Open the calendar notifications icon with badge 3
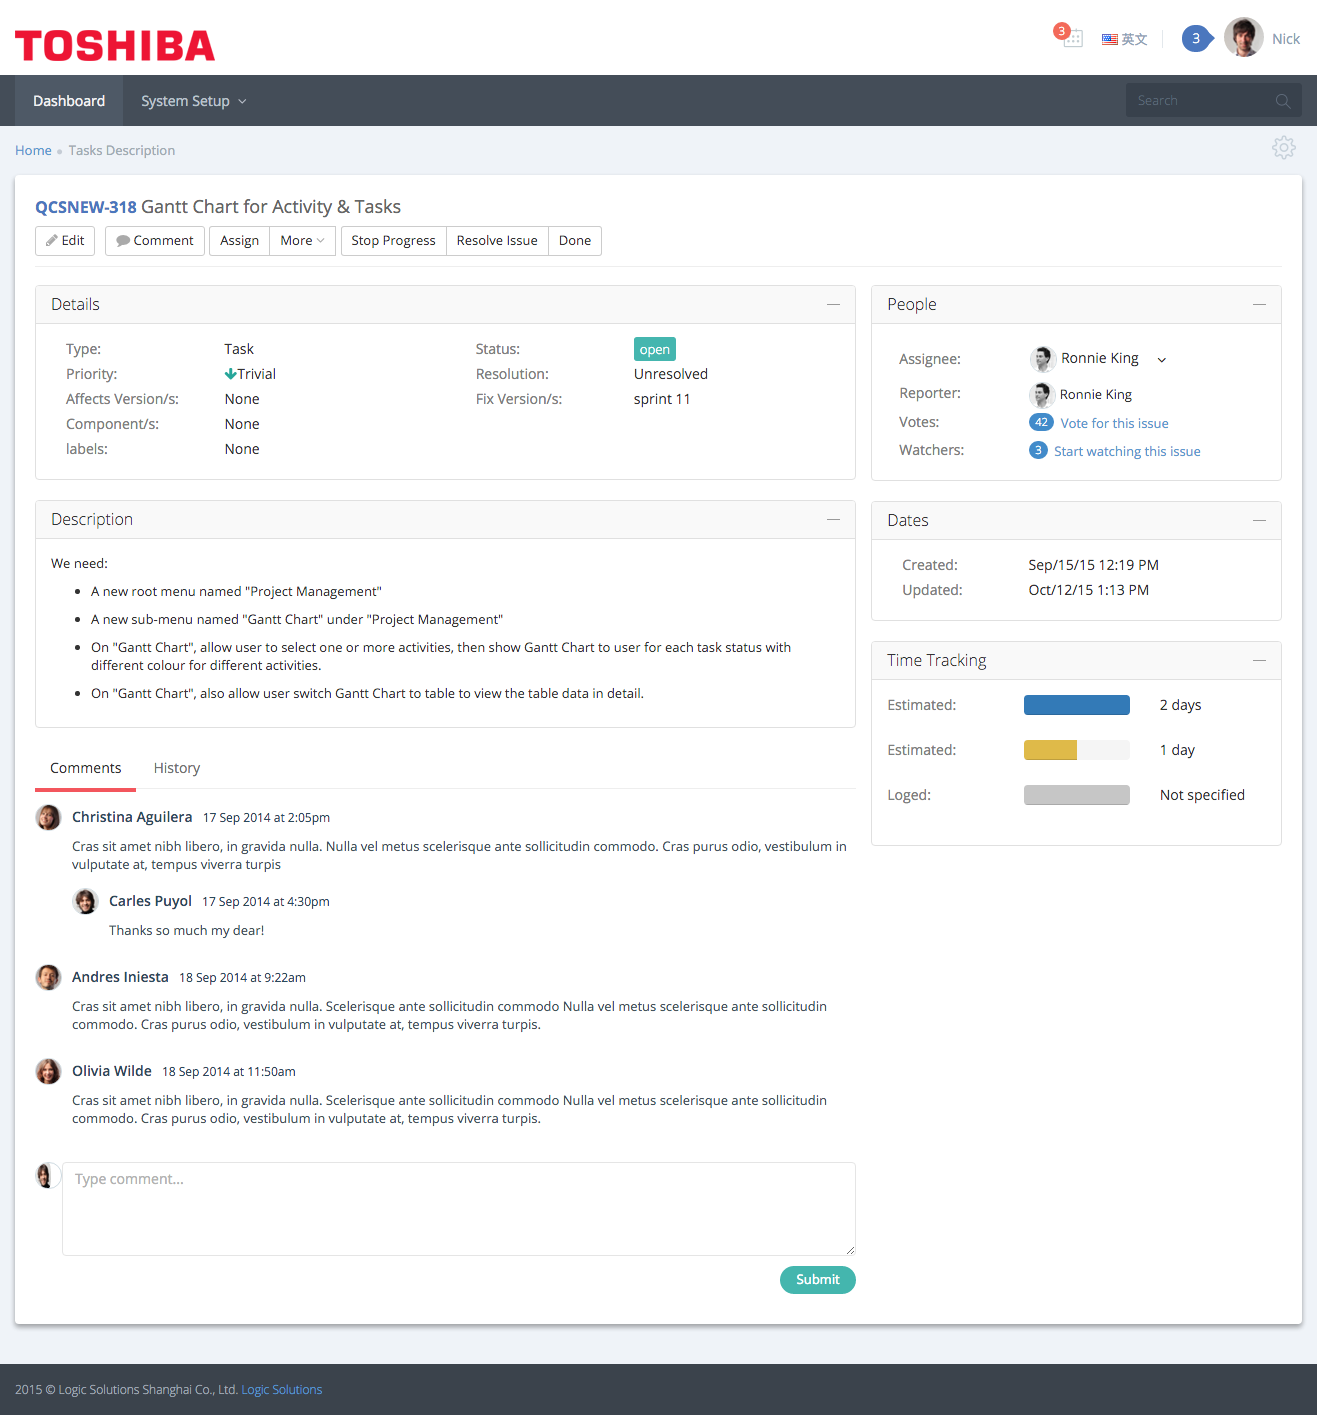This screenshot has width=1317, height=1415. click(1070, 38)
